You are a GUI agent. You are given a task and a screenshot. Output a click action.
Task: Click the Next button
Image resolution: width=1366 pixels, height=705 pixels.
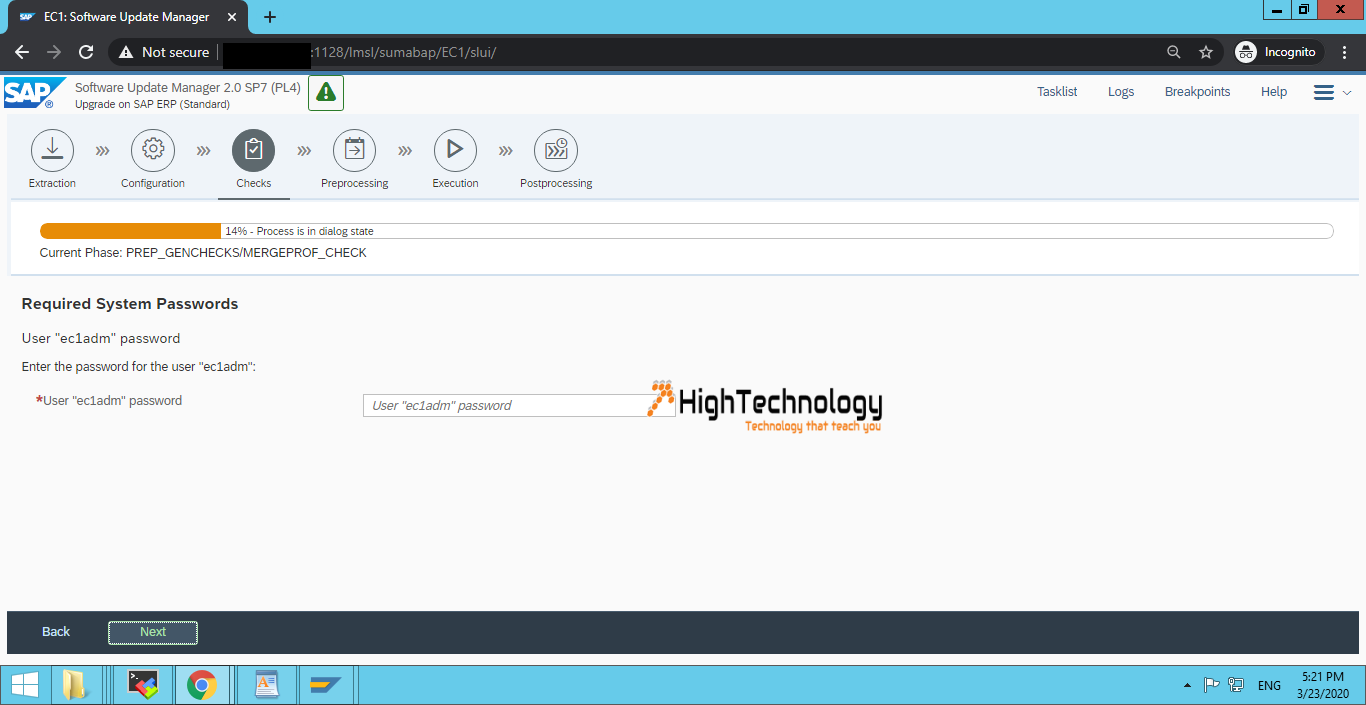click(x=153, y=632)
